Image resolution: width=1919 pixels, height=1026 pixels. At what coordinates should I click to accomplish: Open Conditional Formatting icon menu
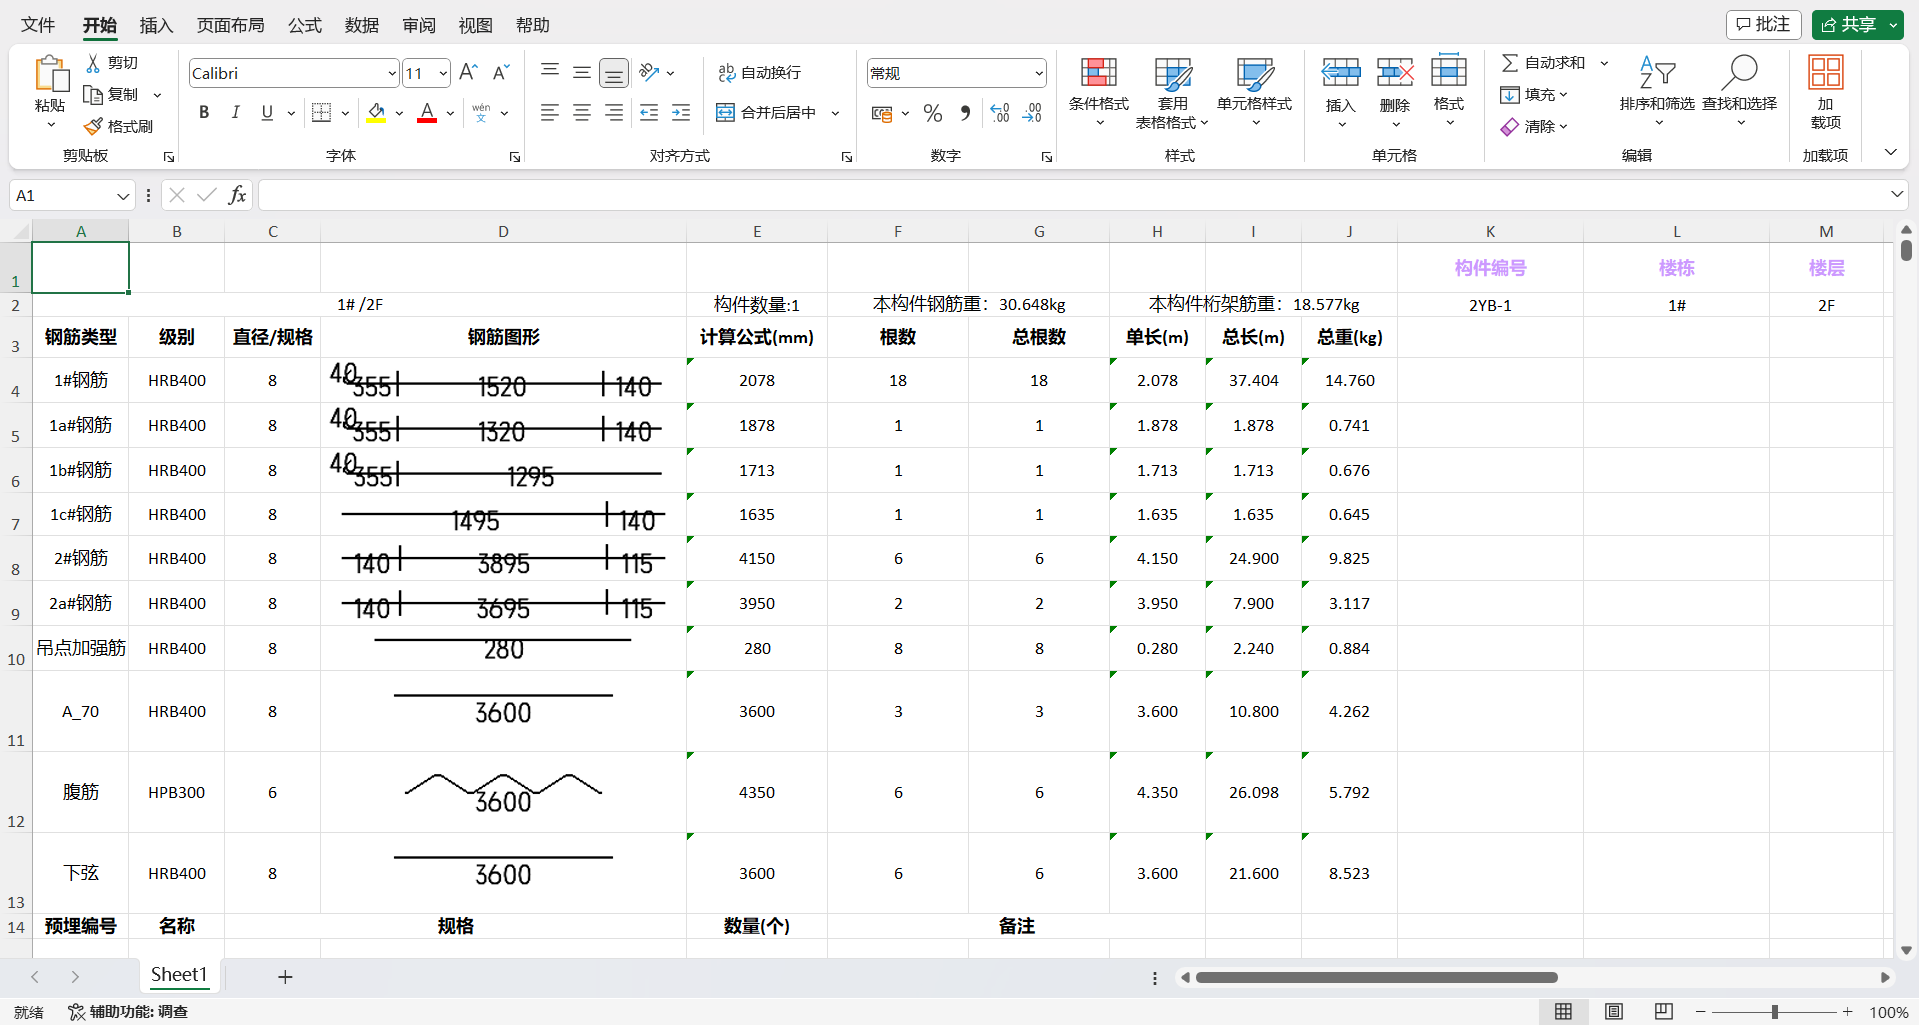[1098, 74]
